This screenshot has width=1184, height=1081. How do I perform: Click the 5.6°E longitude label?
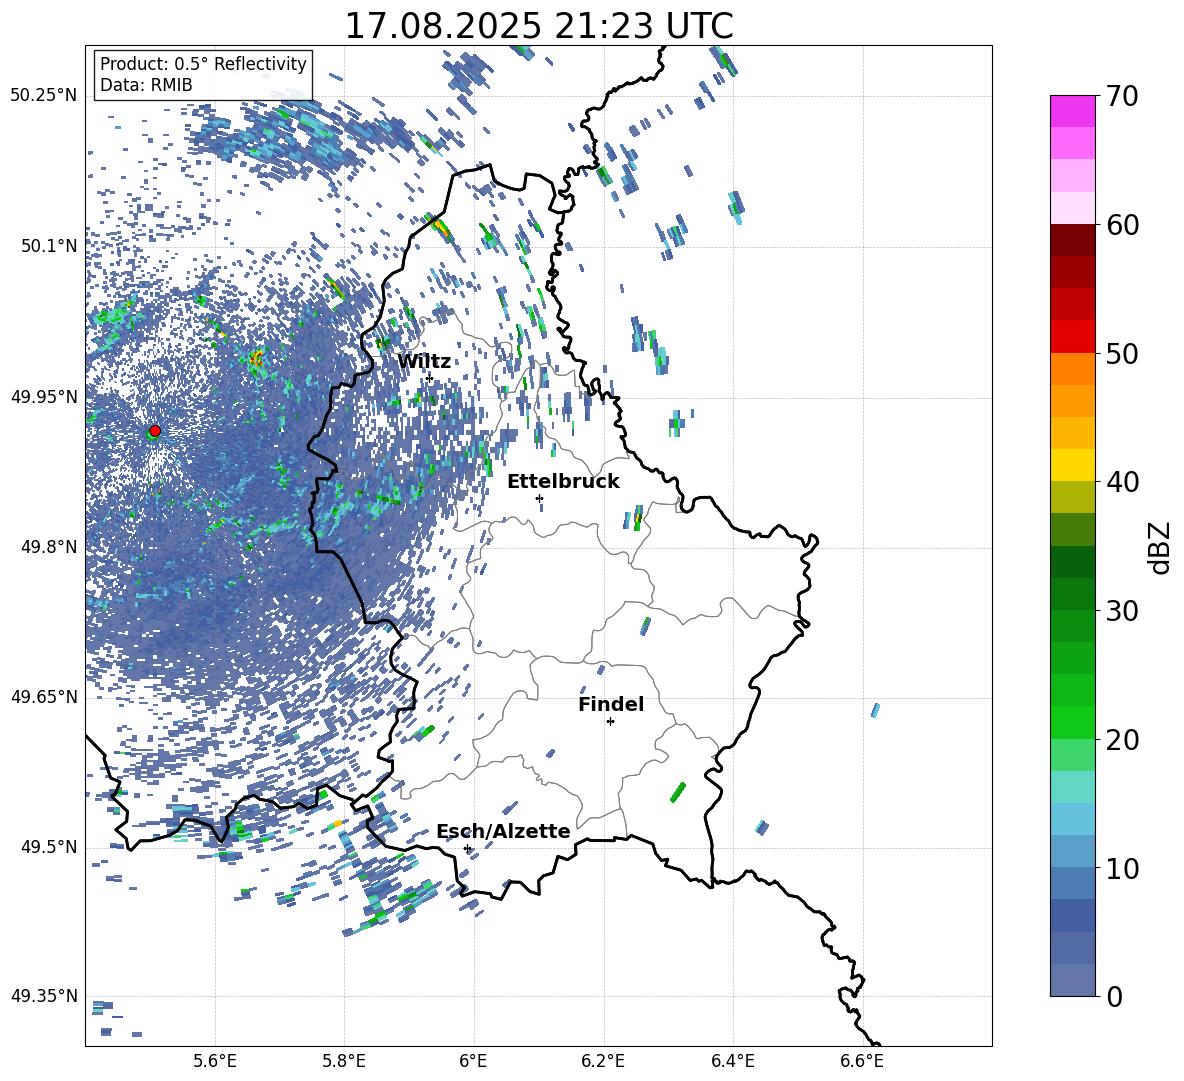point(215,1061)
